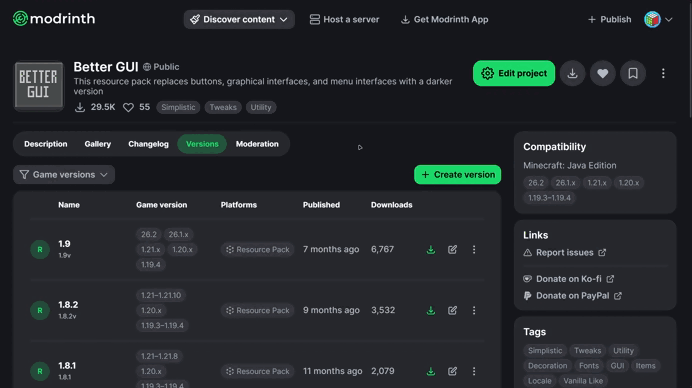Click the Locale tag in Tags panel
The image size is (692, 388).
540,380
